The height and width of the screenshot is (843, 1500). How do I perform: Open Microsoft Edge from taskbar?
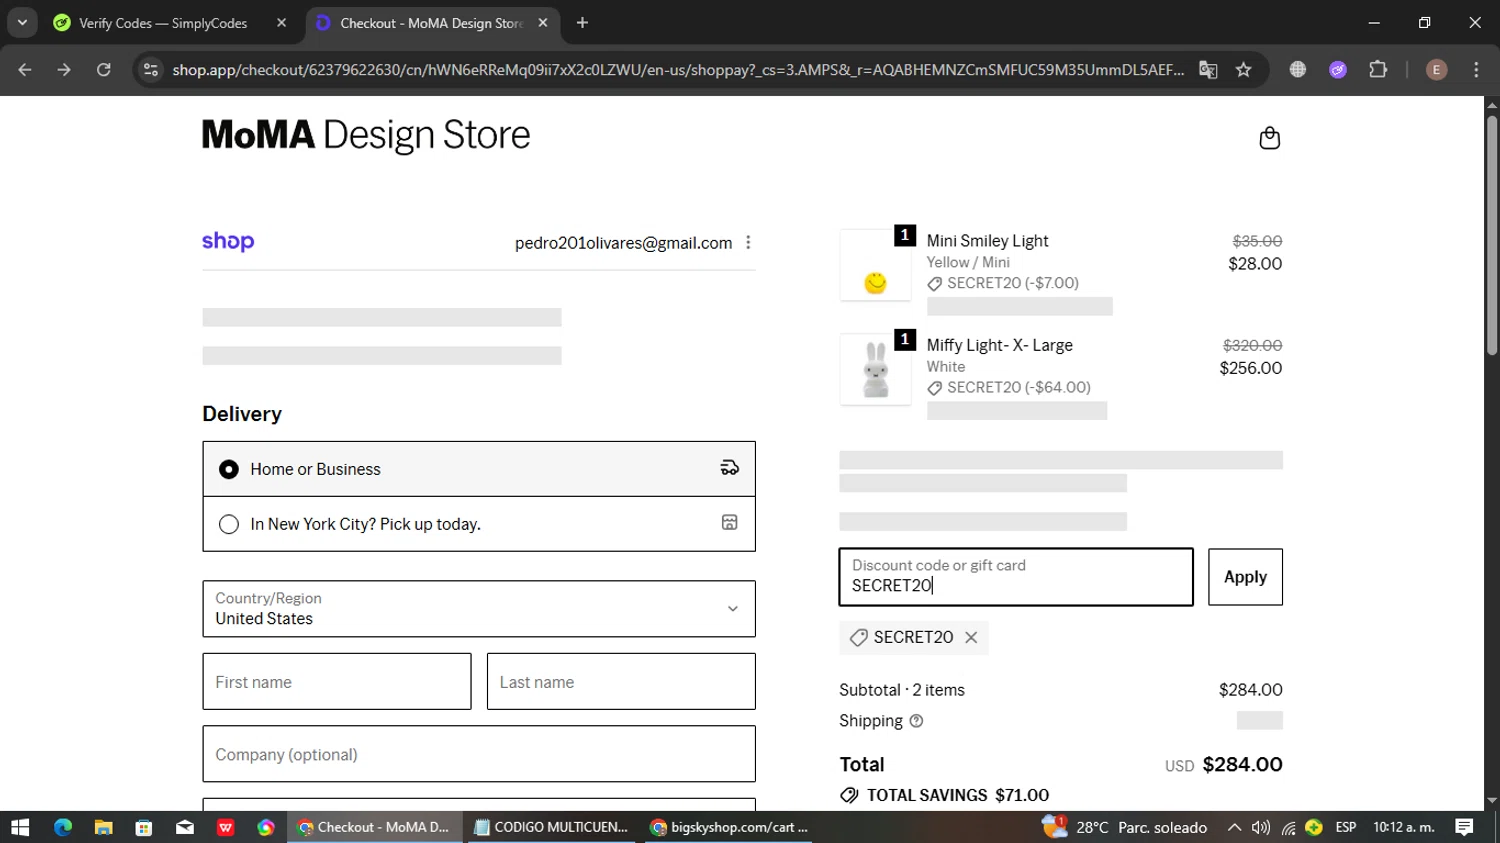click(x=63, y=827)
